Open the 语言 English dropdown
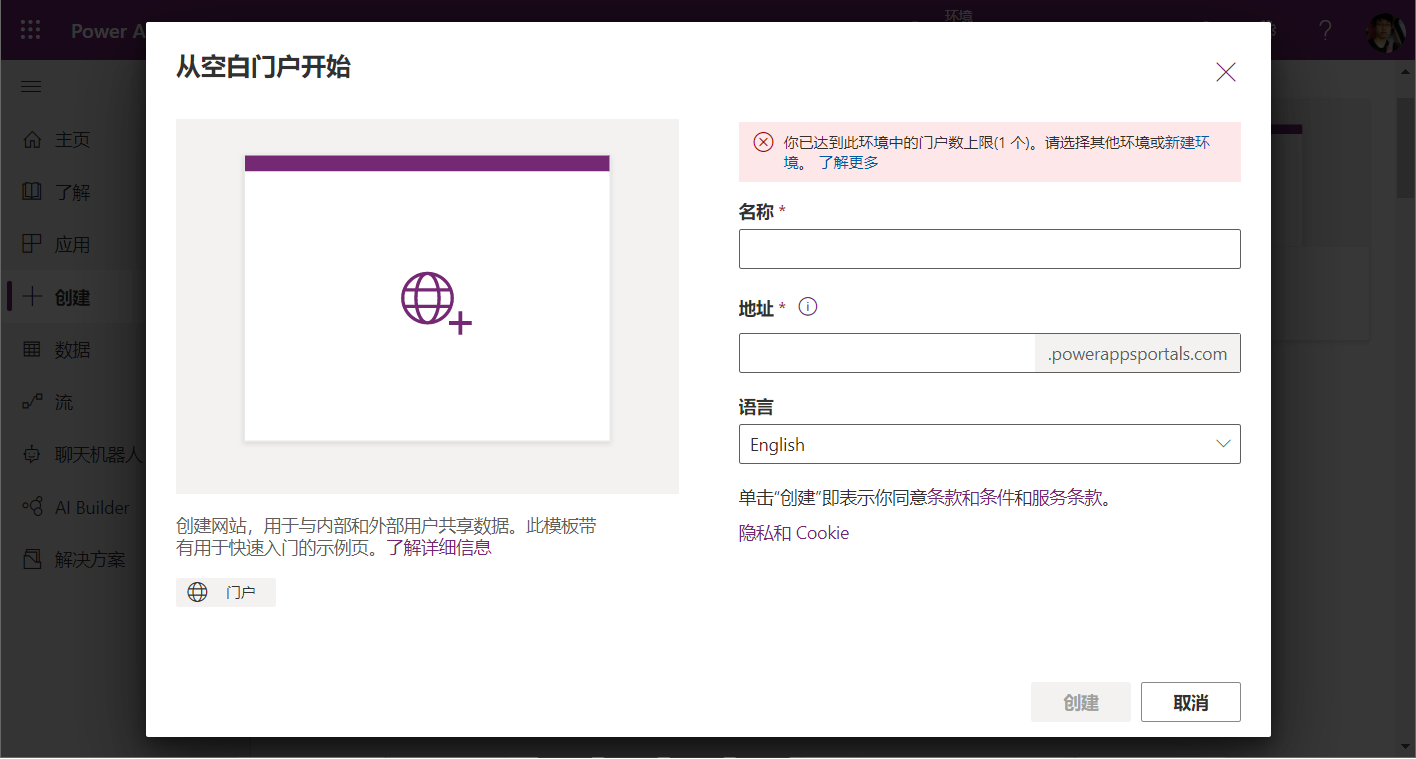This screenshot has width=1416, height=759. tap(990, 444)
